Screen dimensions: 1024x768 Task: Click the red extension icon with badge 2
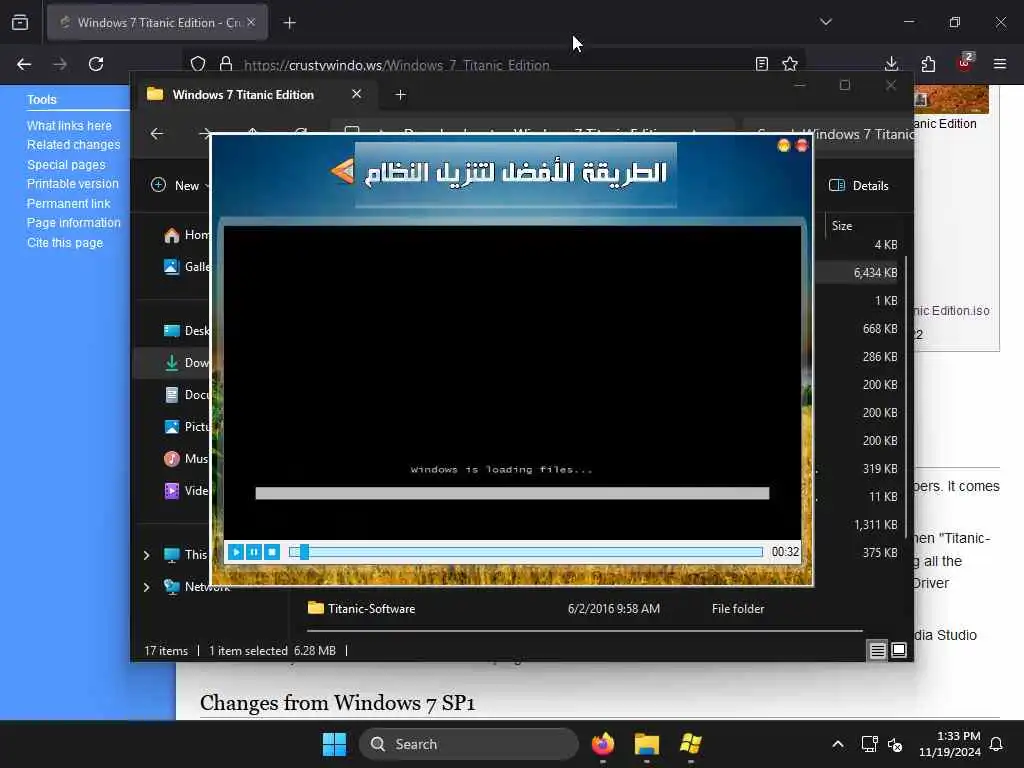tap(965, 63)
